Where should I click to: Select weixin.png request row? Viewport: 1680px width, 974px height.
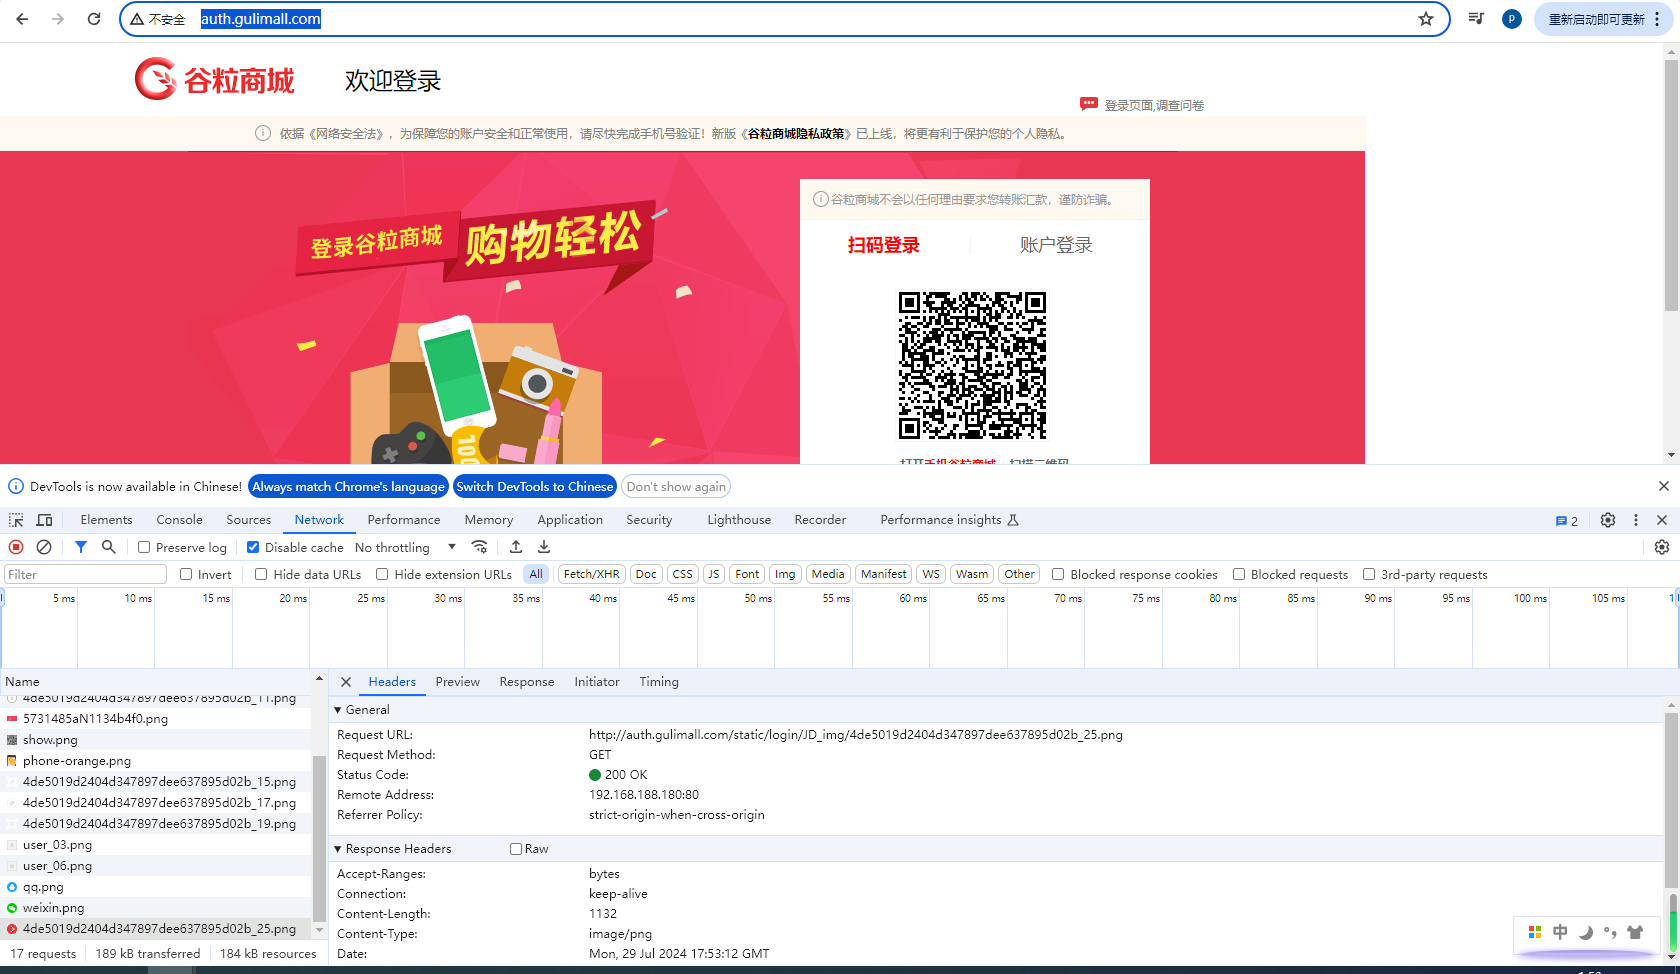[156, 908]
